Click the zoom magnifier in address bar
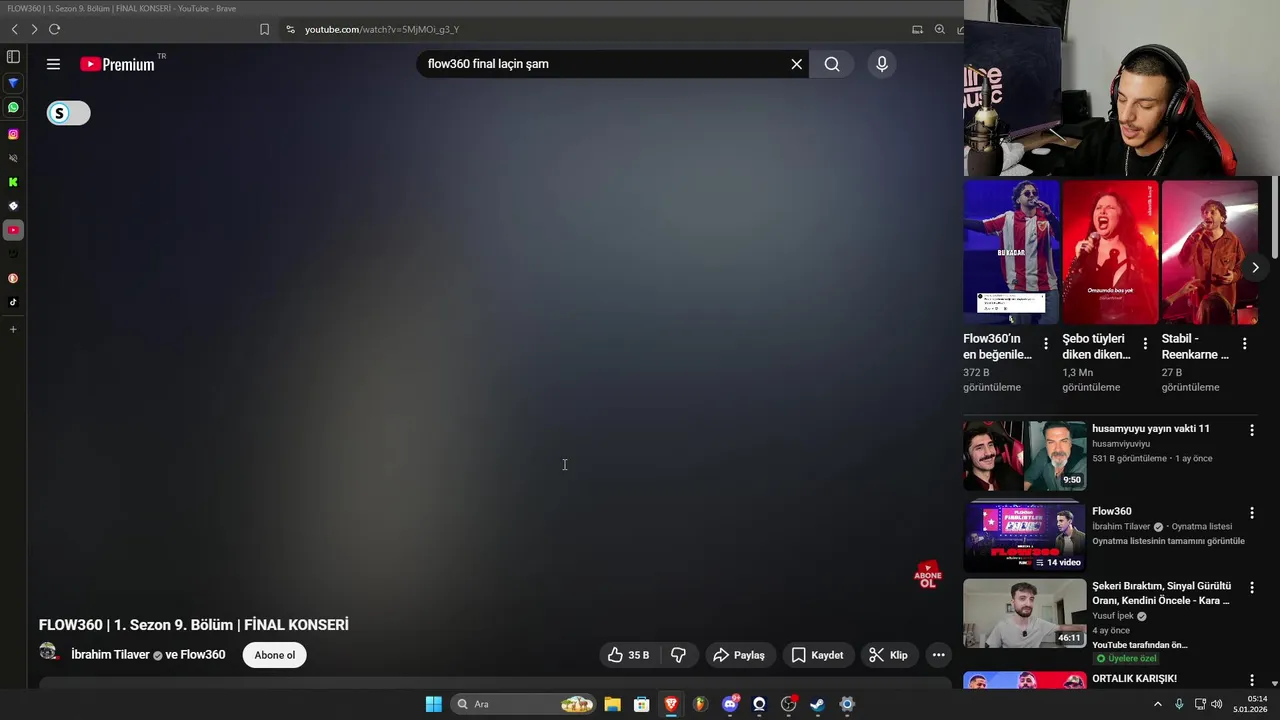1280x720 pixels. (940, 29)
